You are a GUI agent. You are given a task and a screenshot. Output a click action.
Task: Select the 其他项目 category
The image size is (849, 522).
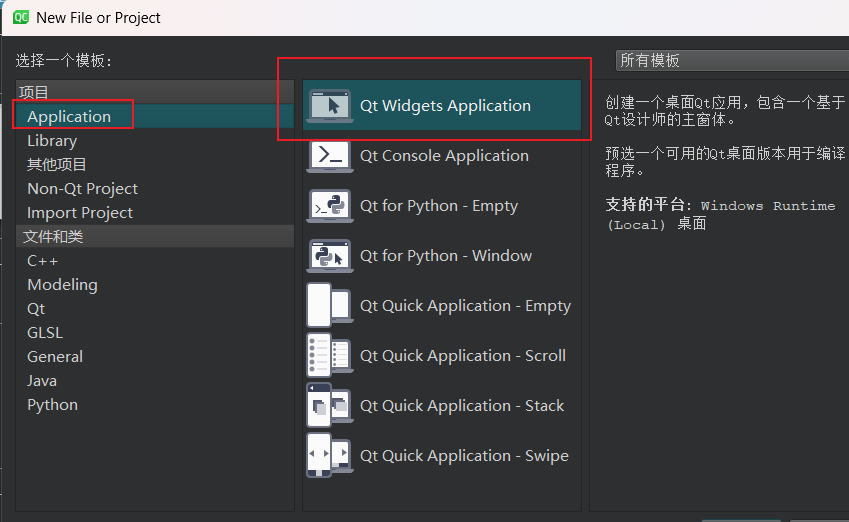(x=155, y=165)
